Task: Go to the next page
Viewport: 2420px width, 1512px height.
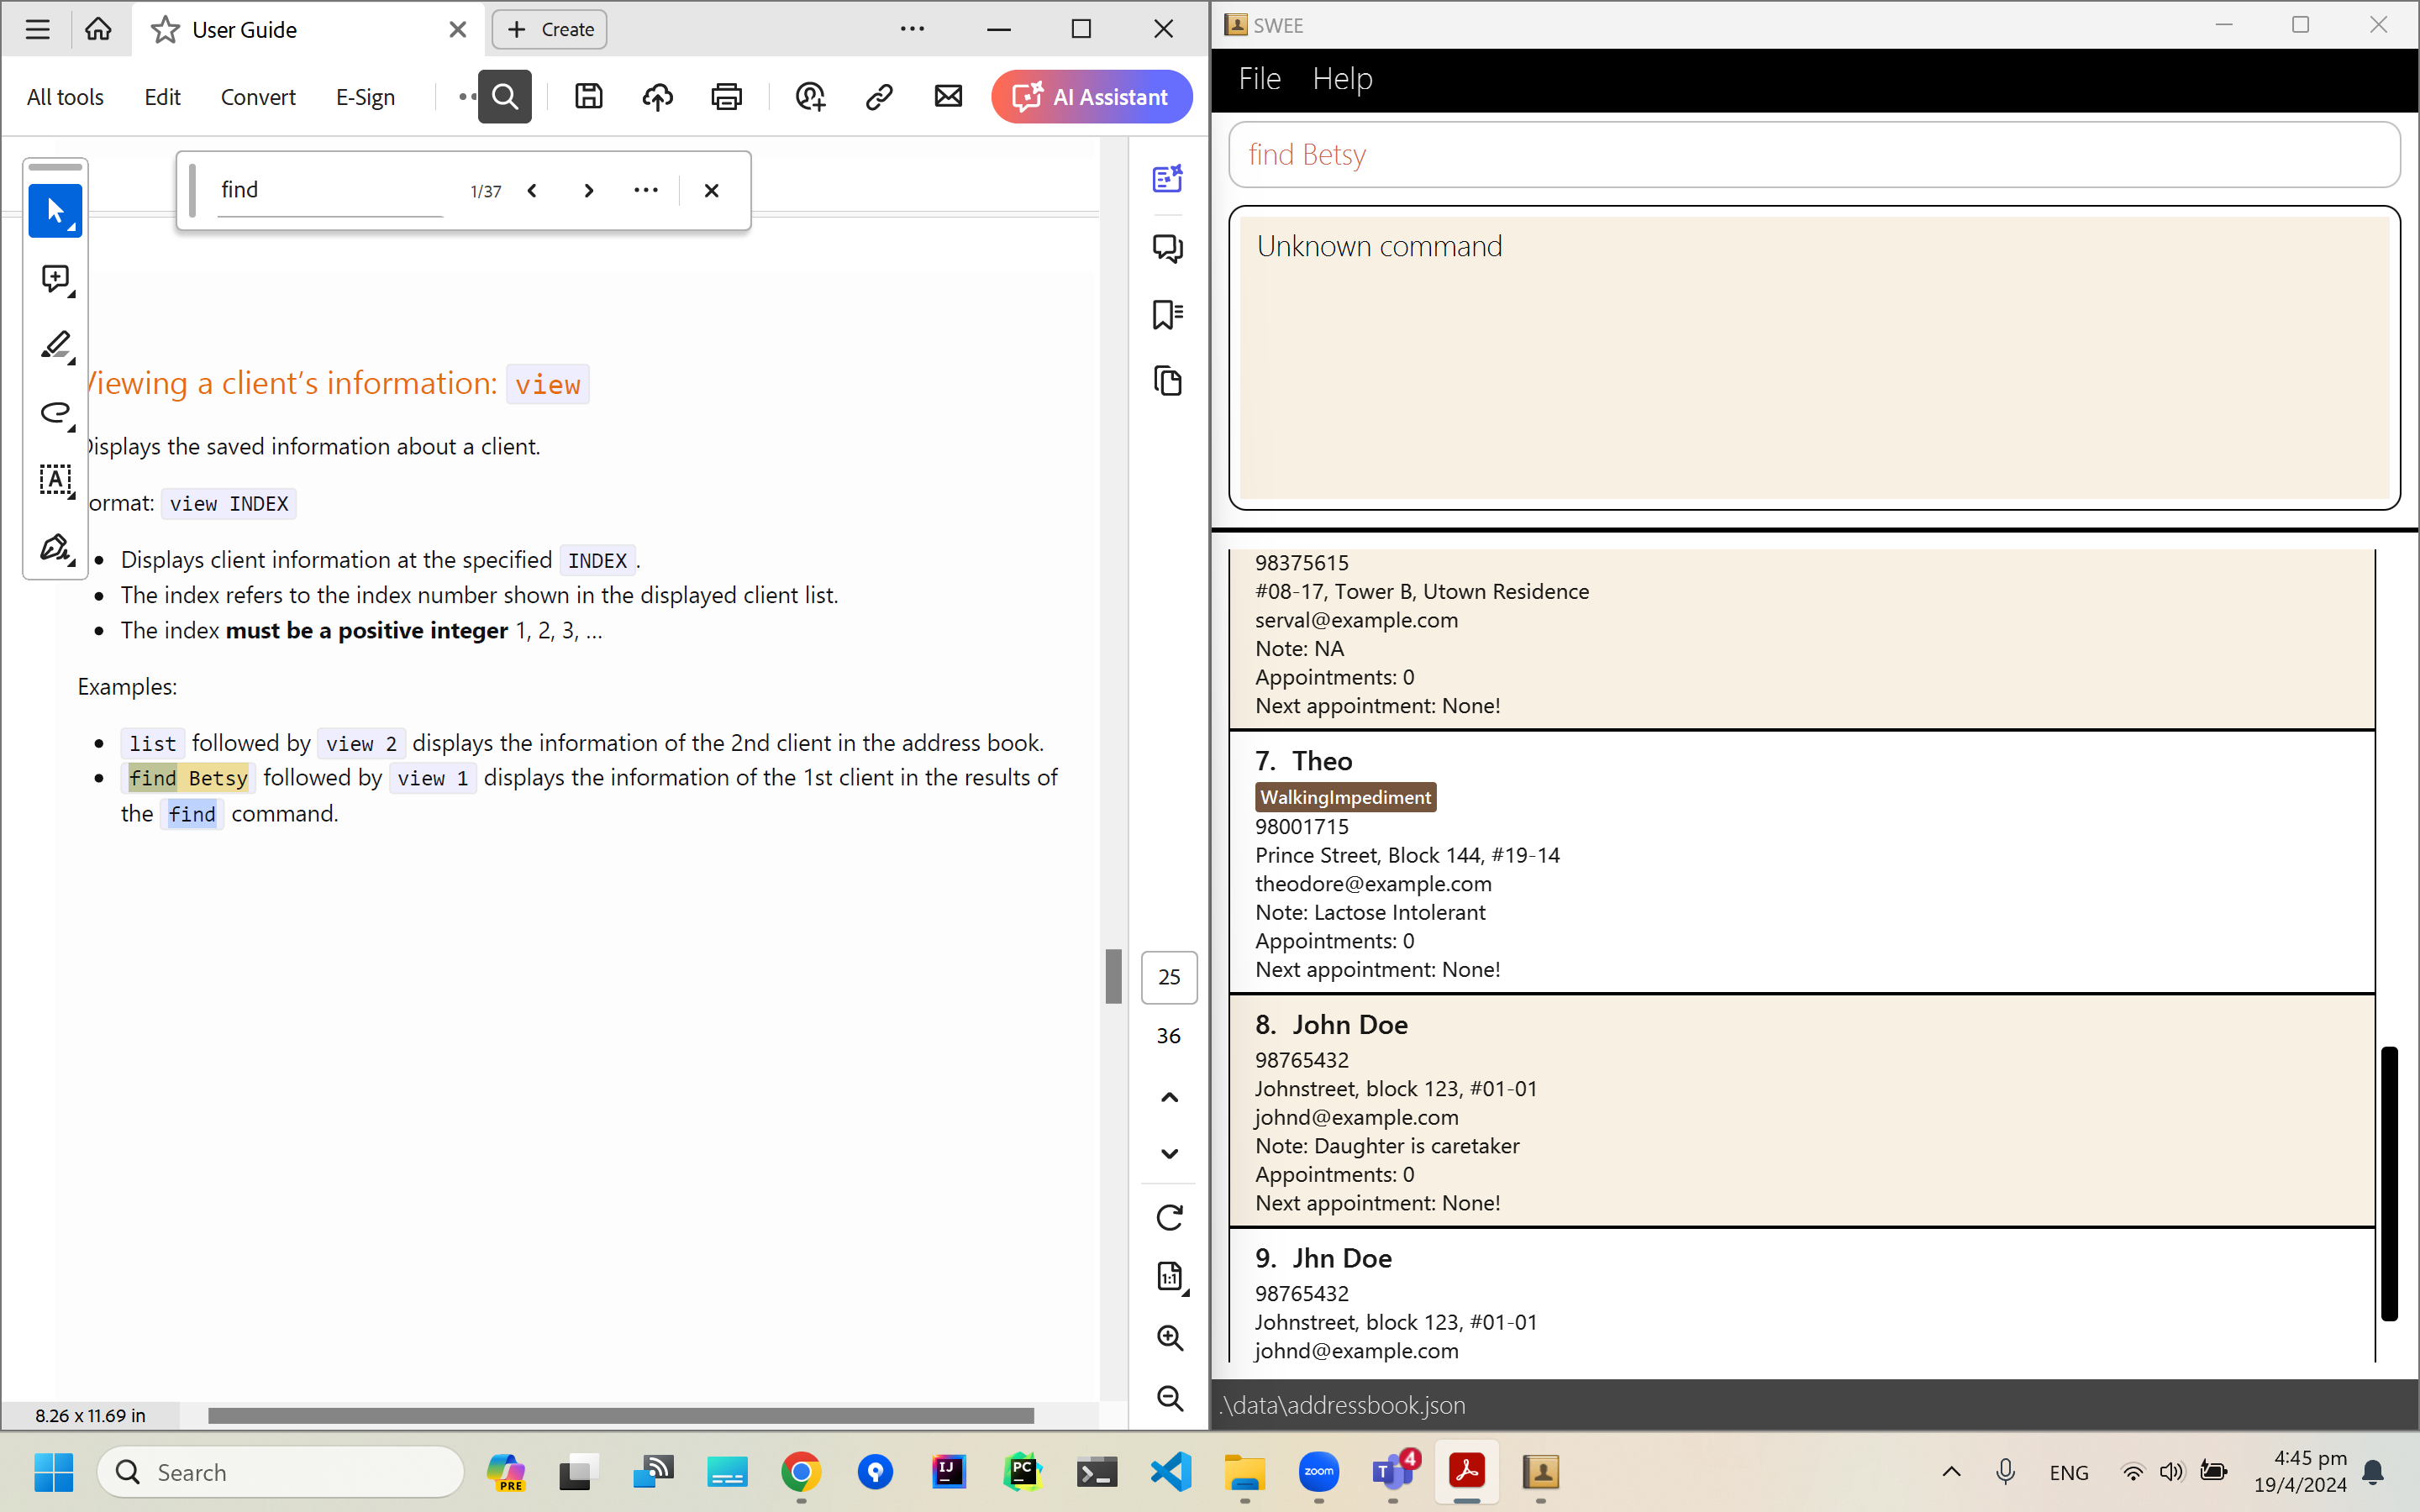Action: [x=1169, y=1154]
